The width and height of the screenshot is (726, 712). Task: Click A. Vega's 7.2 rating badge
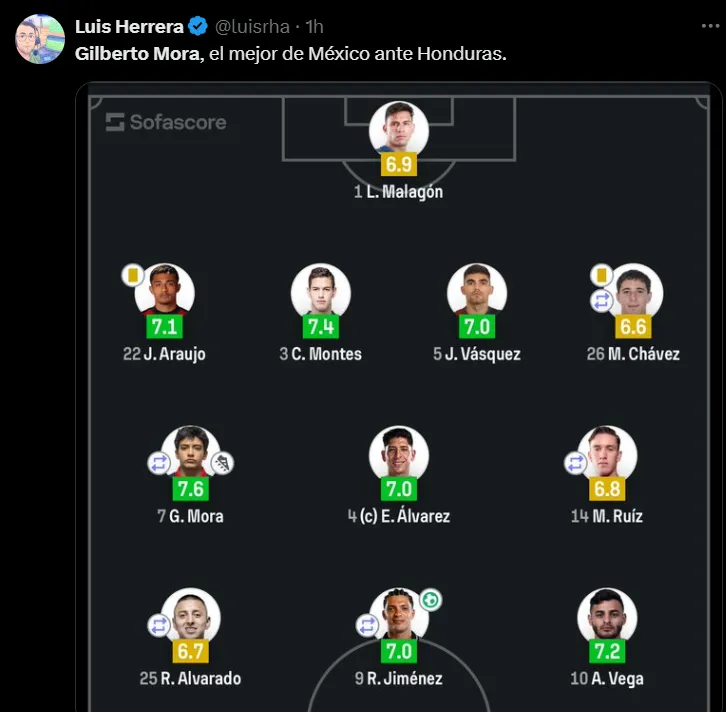click(x=607, y=651)
